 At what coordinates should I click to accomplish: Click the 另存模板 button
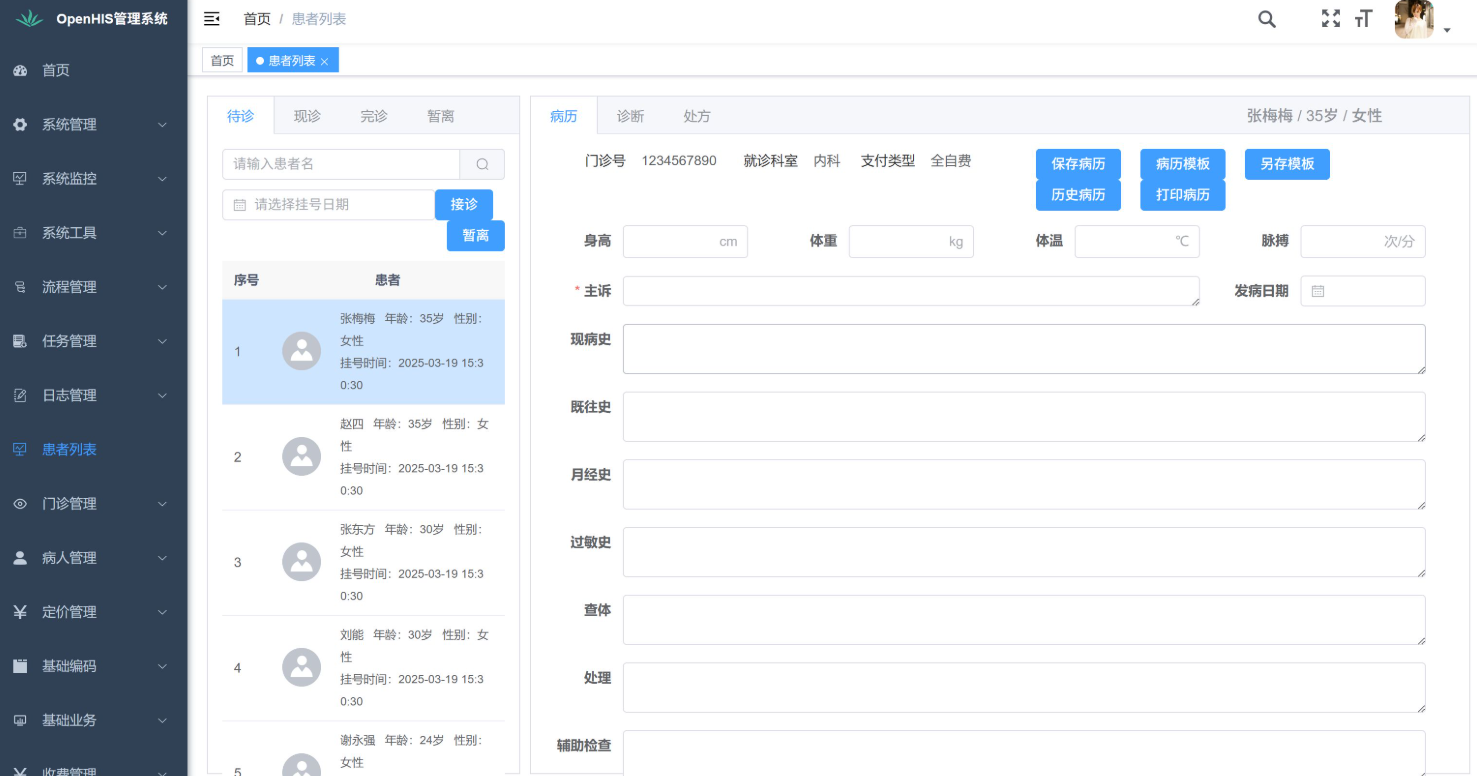[x=1287, y=164]
